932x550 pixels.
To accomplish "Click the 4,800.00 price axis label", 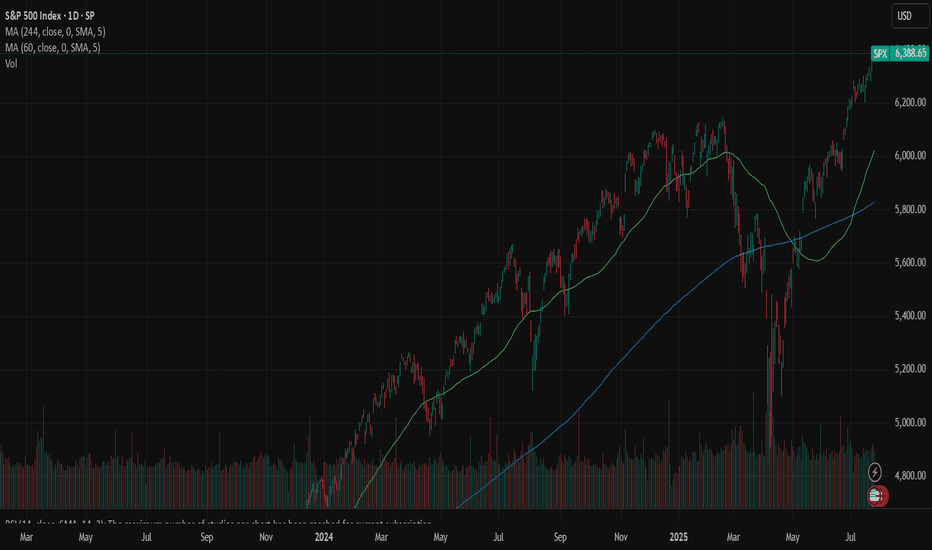I will click(x=910, y=476).
